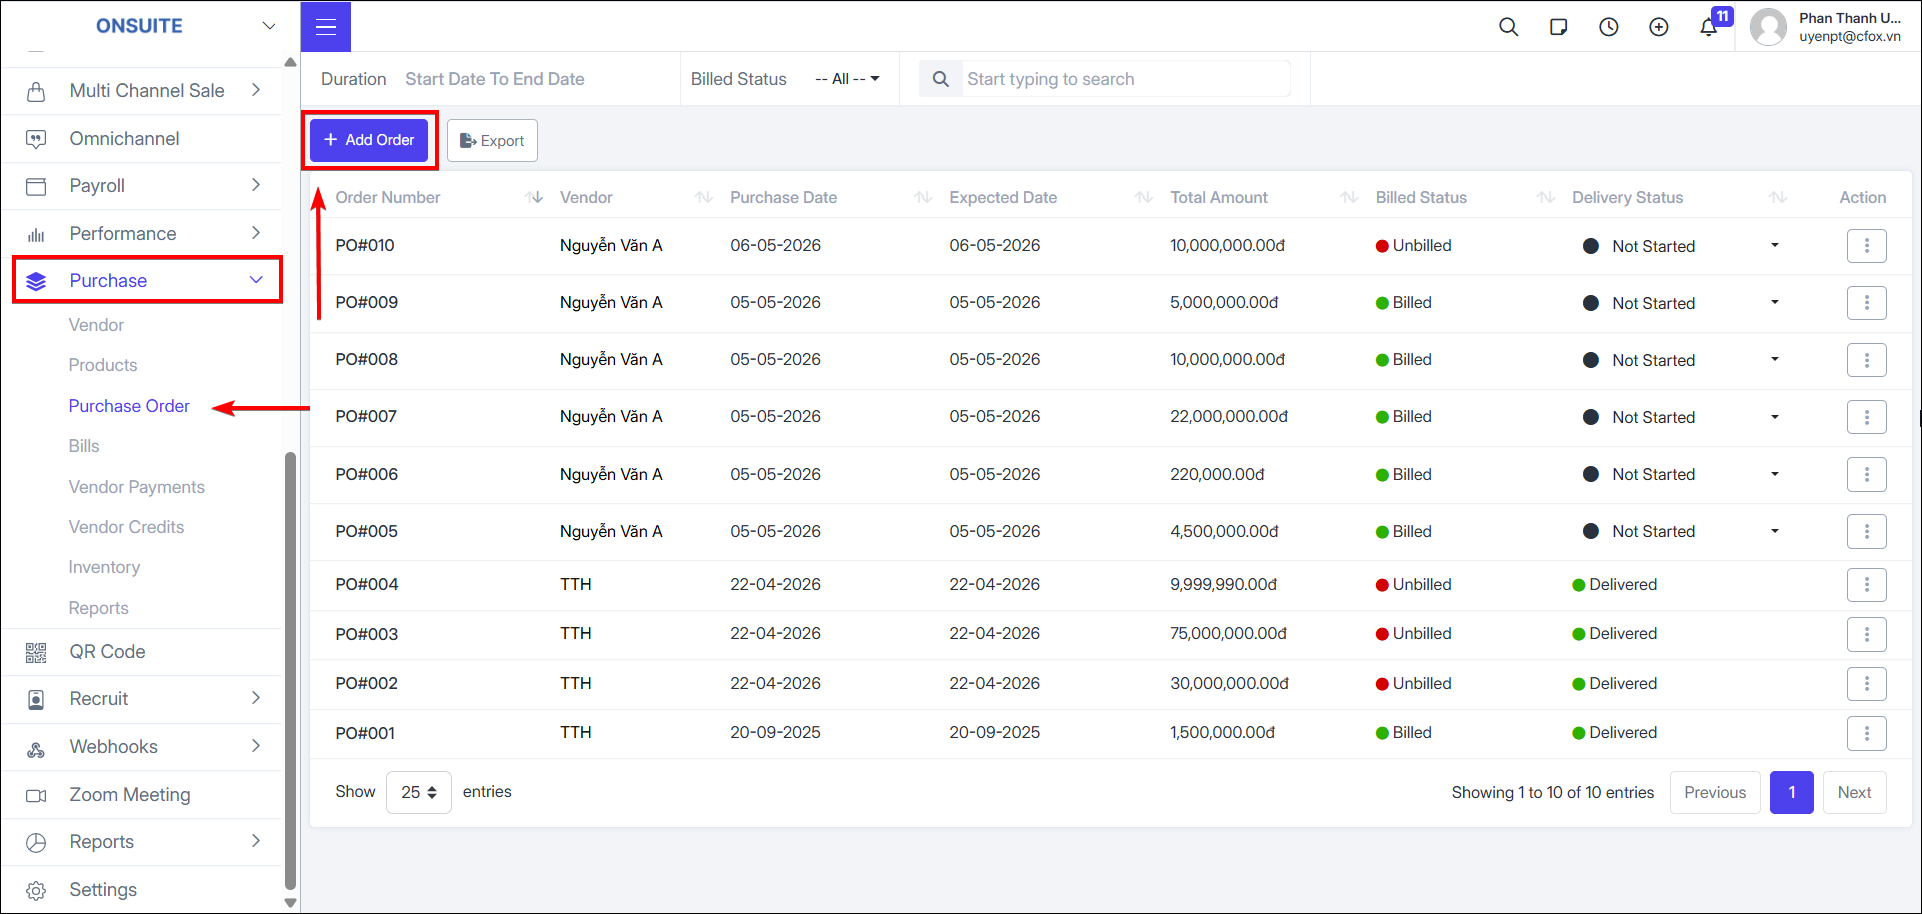Viewport: 1922px width, 914px height.
Task: Open Vendor under Purchase
Action: click(x=96, y=325)
